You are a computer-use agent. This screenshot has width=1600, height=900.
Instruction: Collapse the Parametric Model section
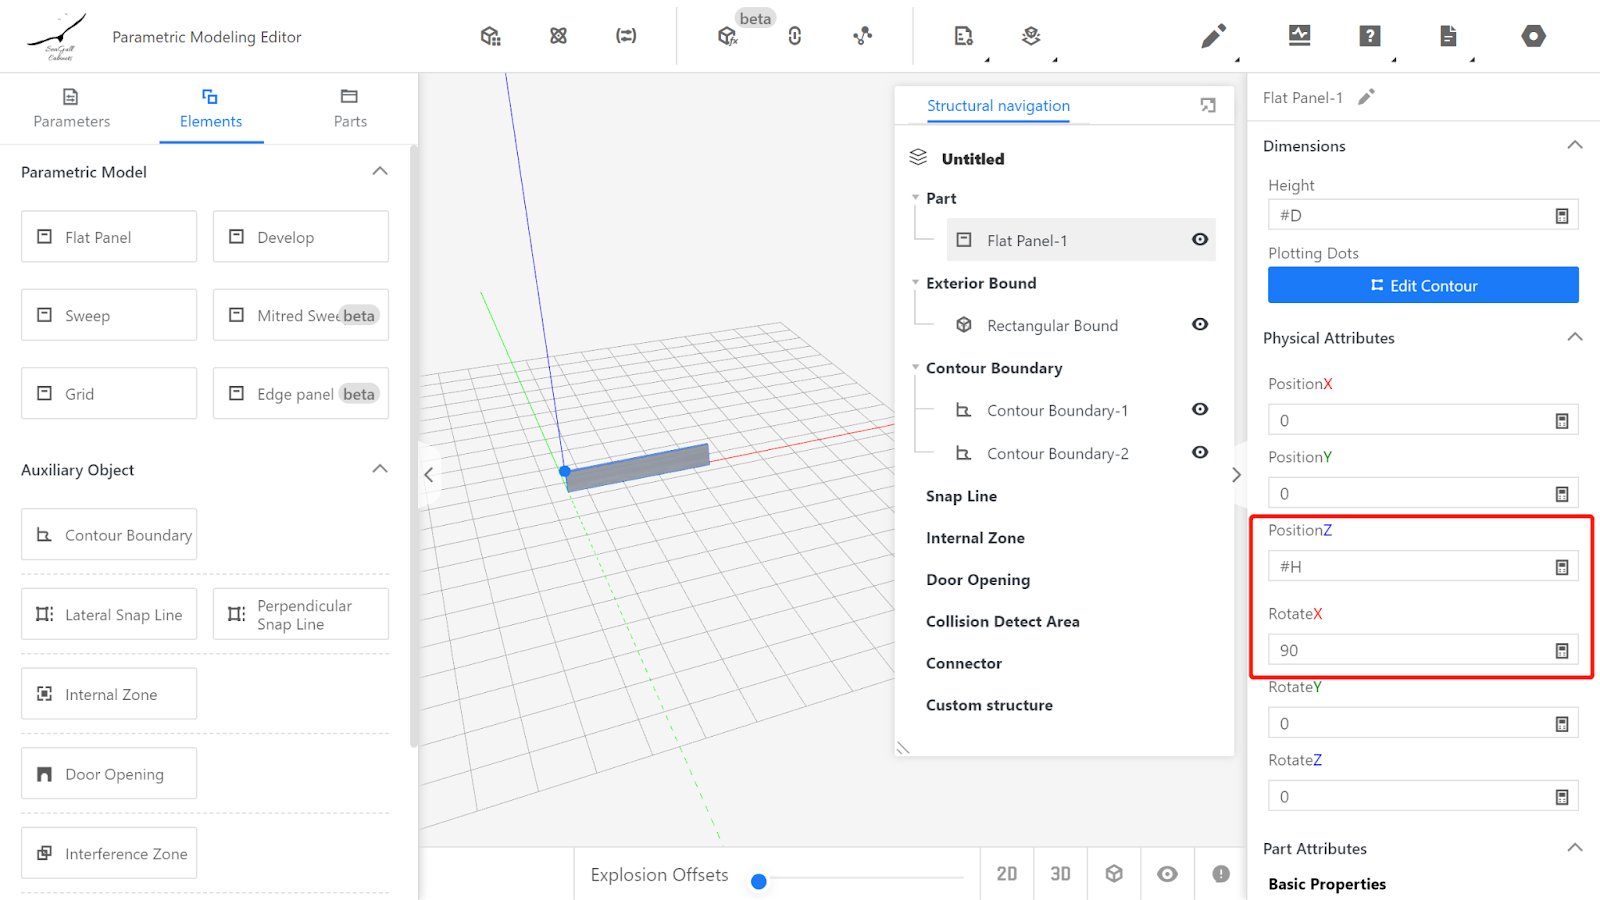click(x=380, y=172)
